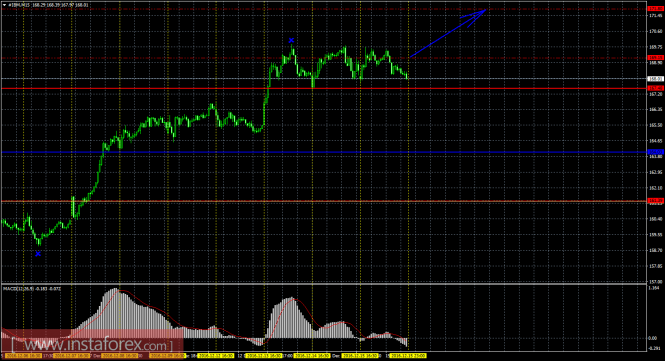Click the 2016.12.12 16:30 date marker

click(216, 355)
